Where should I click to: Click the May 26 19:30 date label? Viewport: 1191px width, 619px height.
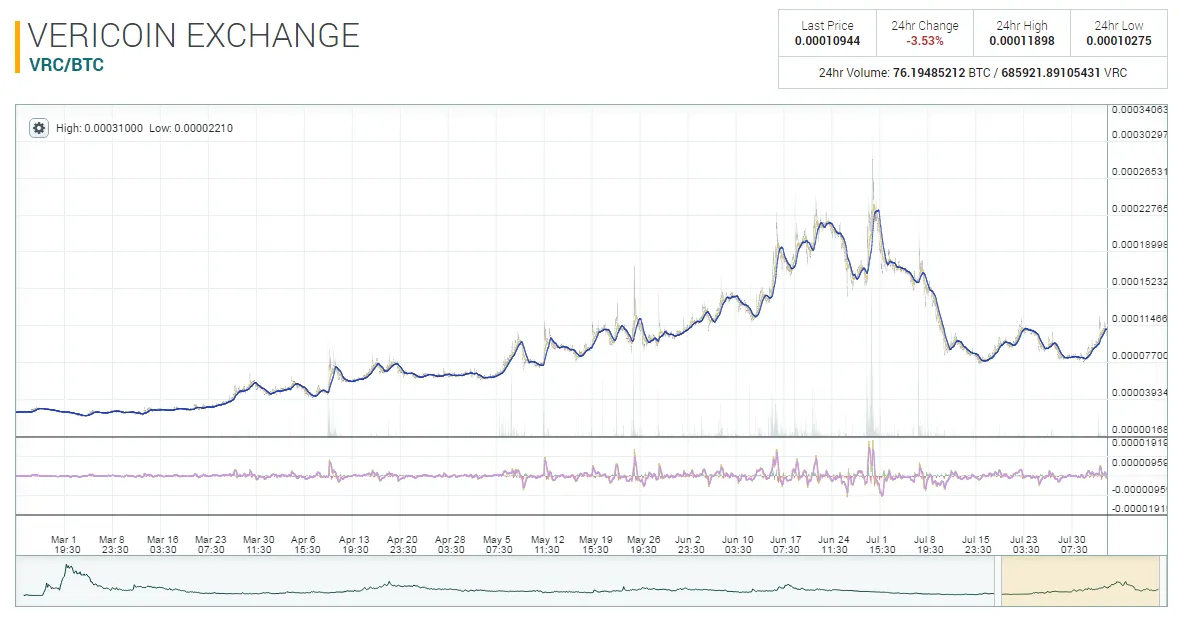coord(643,545)
